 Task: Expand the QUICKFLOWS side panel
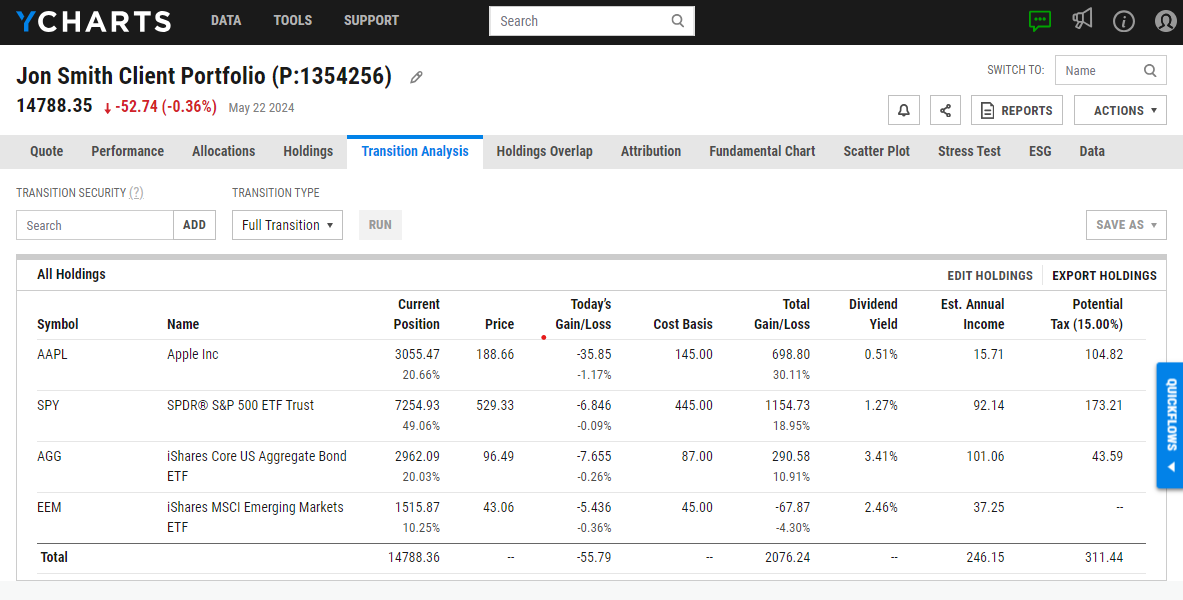[x=1169, y=425]
